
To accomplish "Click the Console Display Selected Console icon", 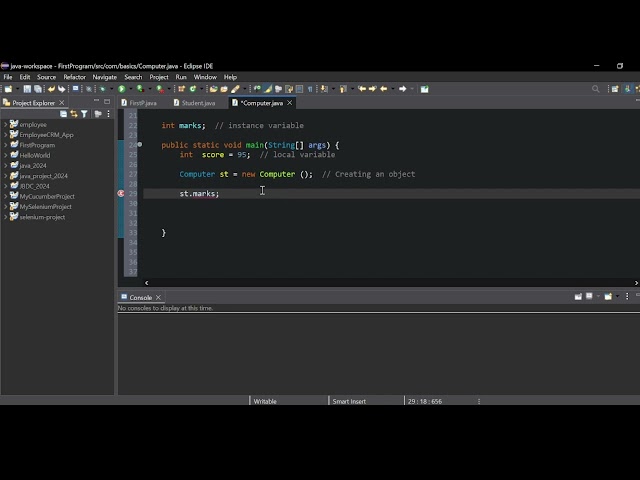I will [589, 296].
